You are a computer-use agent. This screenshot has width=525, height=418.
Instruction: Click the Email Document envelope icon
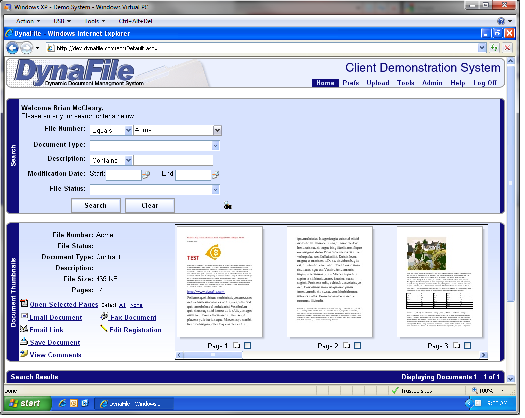(x=24, y=316)
